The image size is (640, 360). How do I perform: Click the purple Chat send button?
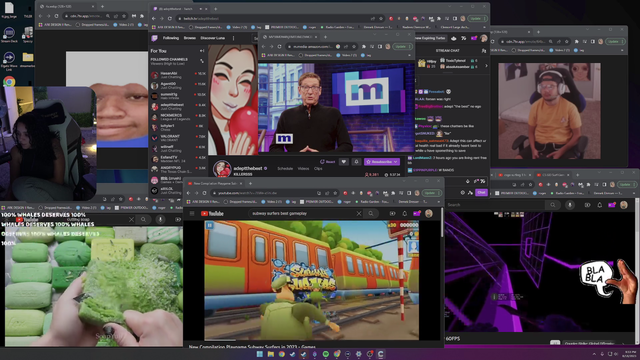[481, 192]
